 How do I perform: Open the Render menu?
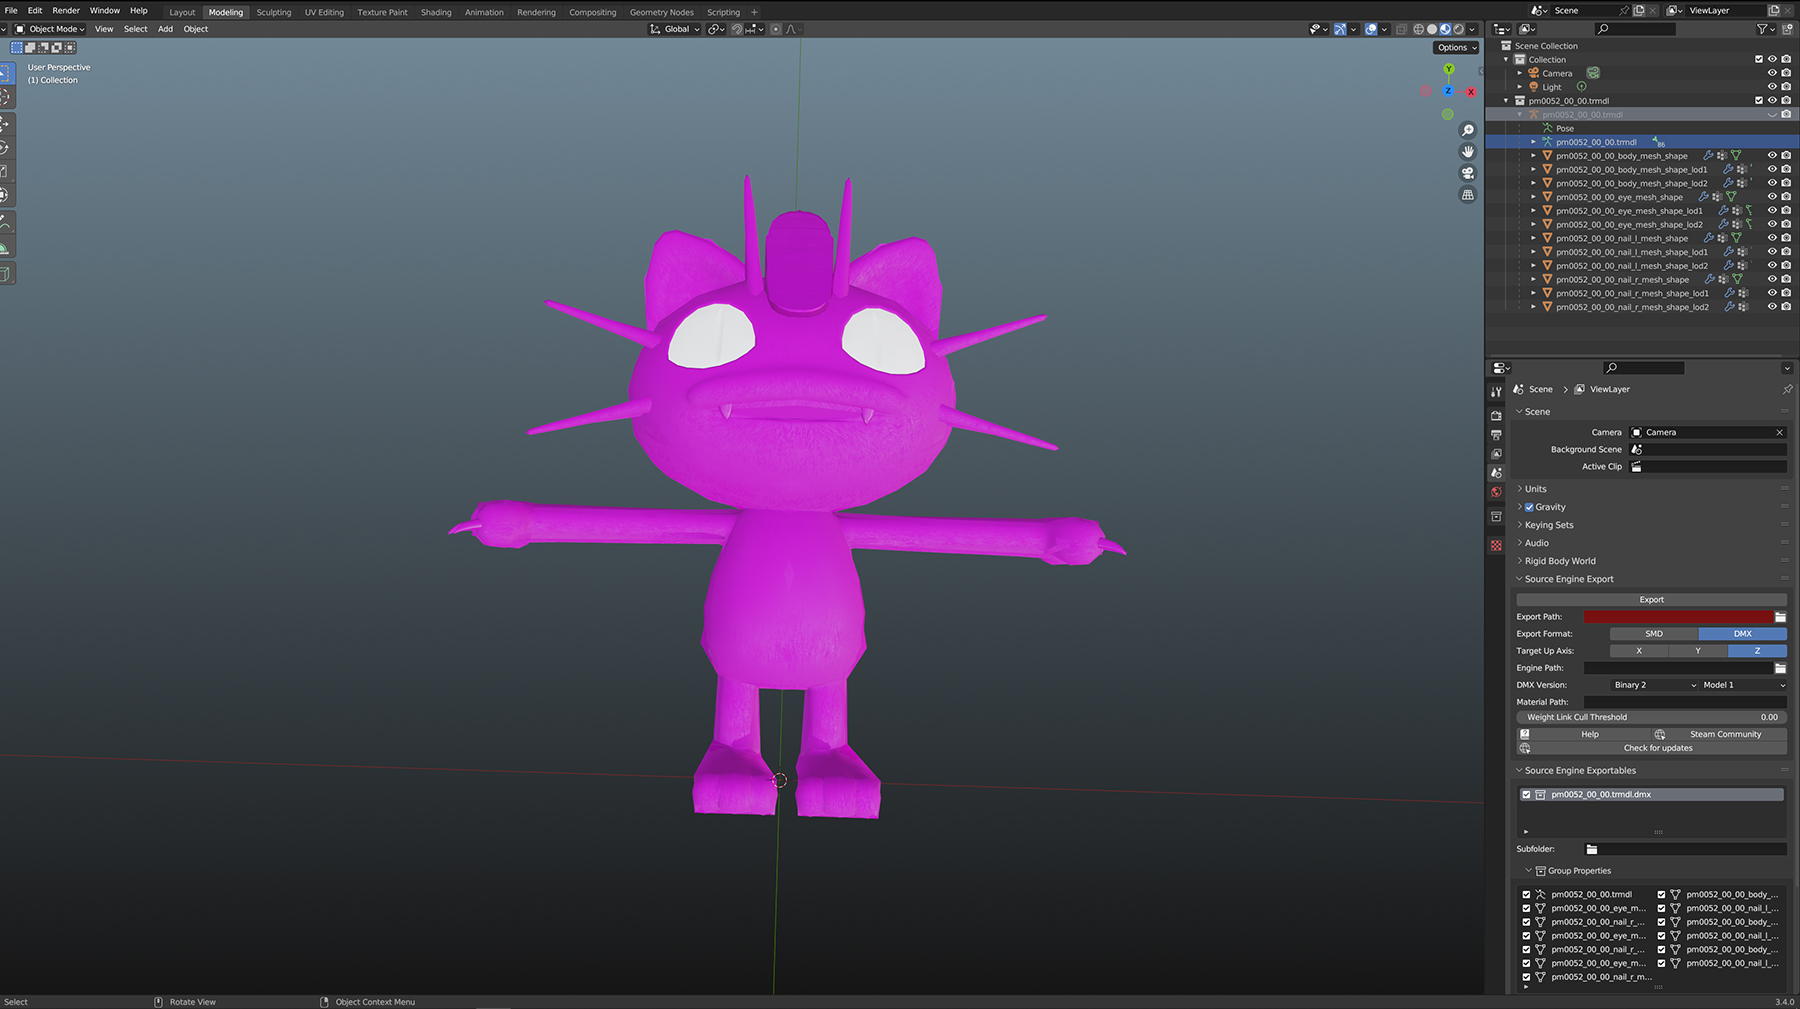[66, 10]
